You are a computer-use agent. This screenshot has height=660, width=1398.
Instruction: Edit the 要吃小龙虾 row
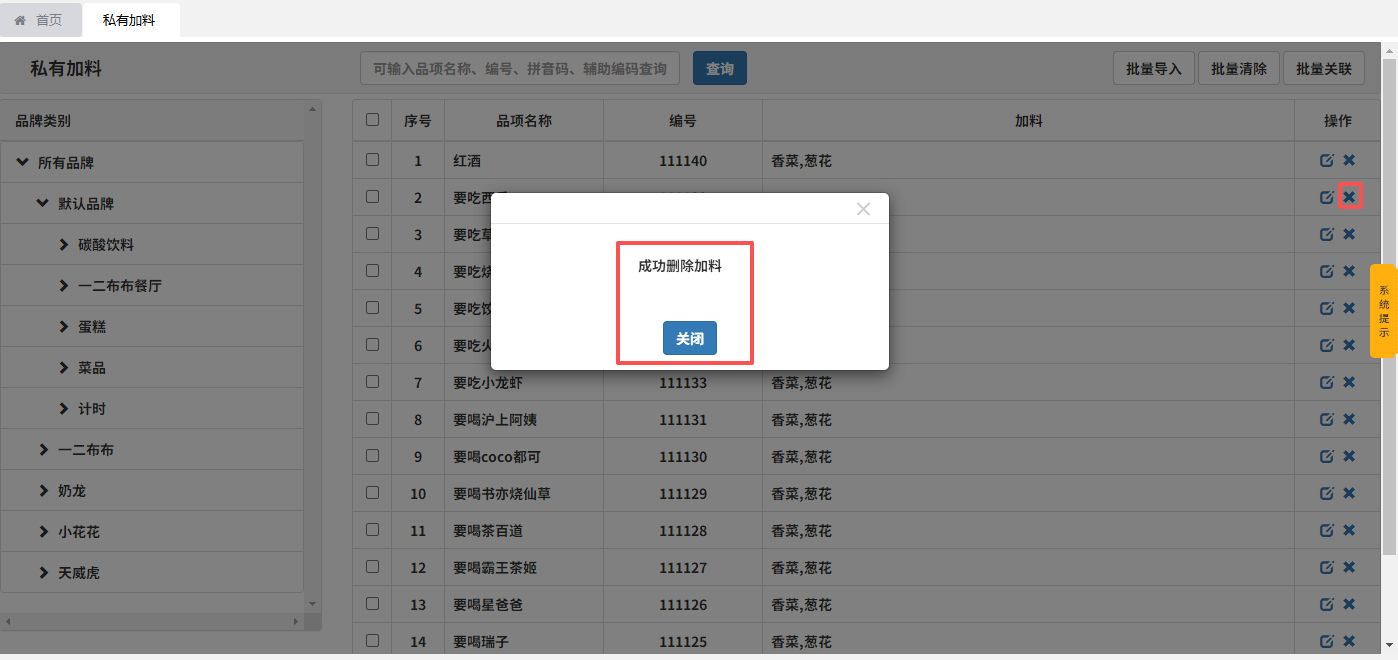point(1327,382)
